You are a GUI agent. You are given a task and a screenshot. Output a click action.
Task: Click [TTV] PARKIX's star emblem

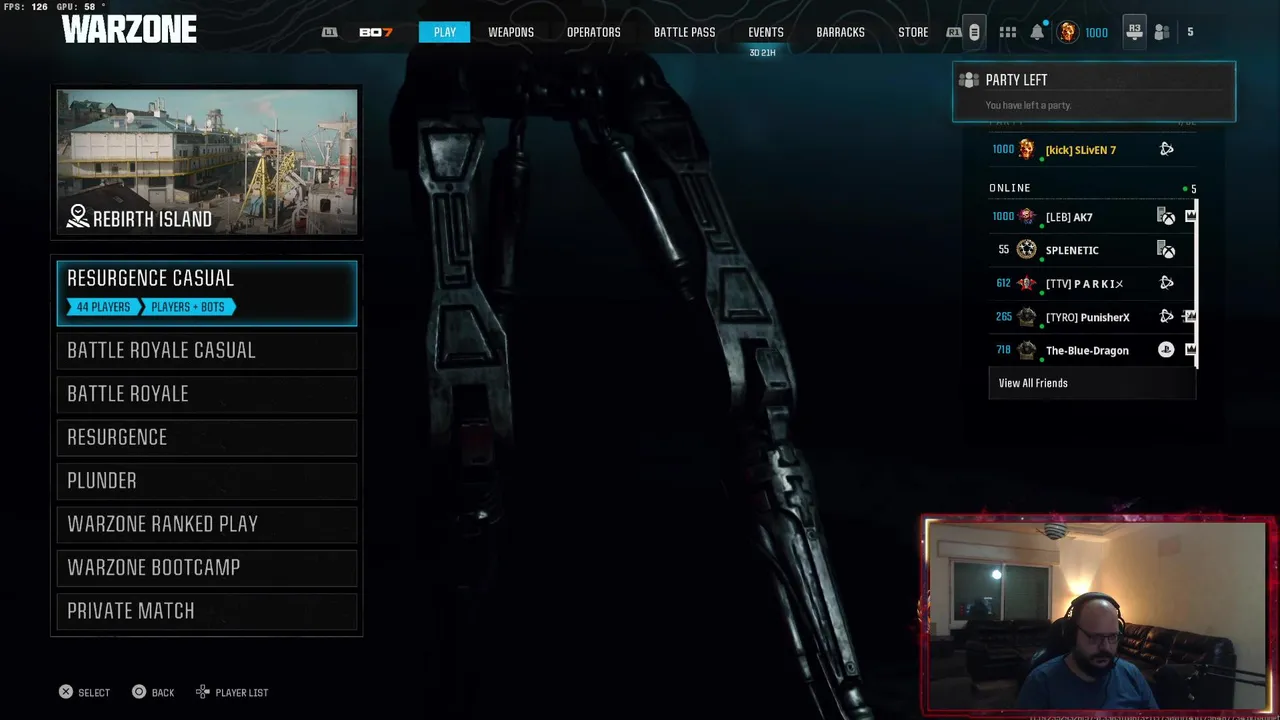pos(1026,284)
